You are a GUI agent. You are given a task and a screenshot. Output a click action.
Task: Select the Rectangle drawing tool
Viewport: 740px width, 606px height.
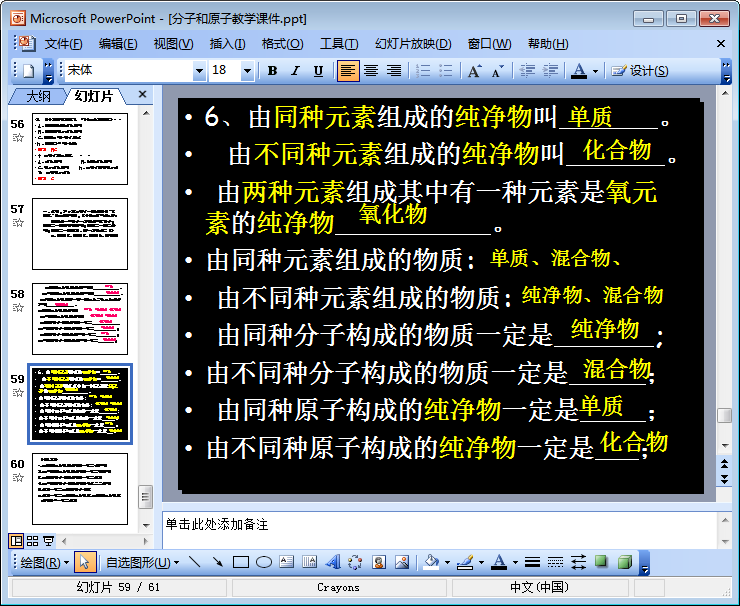[x=241, y=562]
